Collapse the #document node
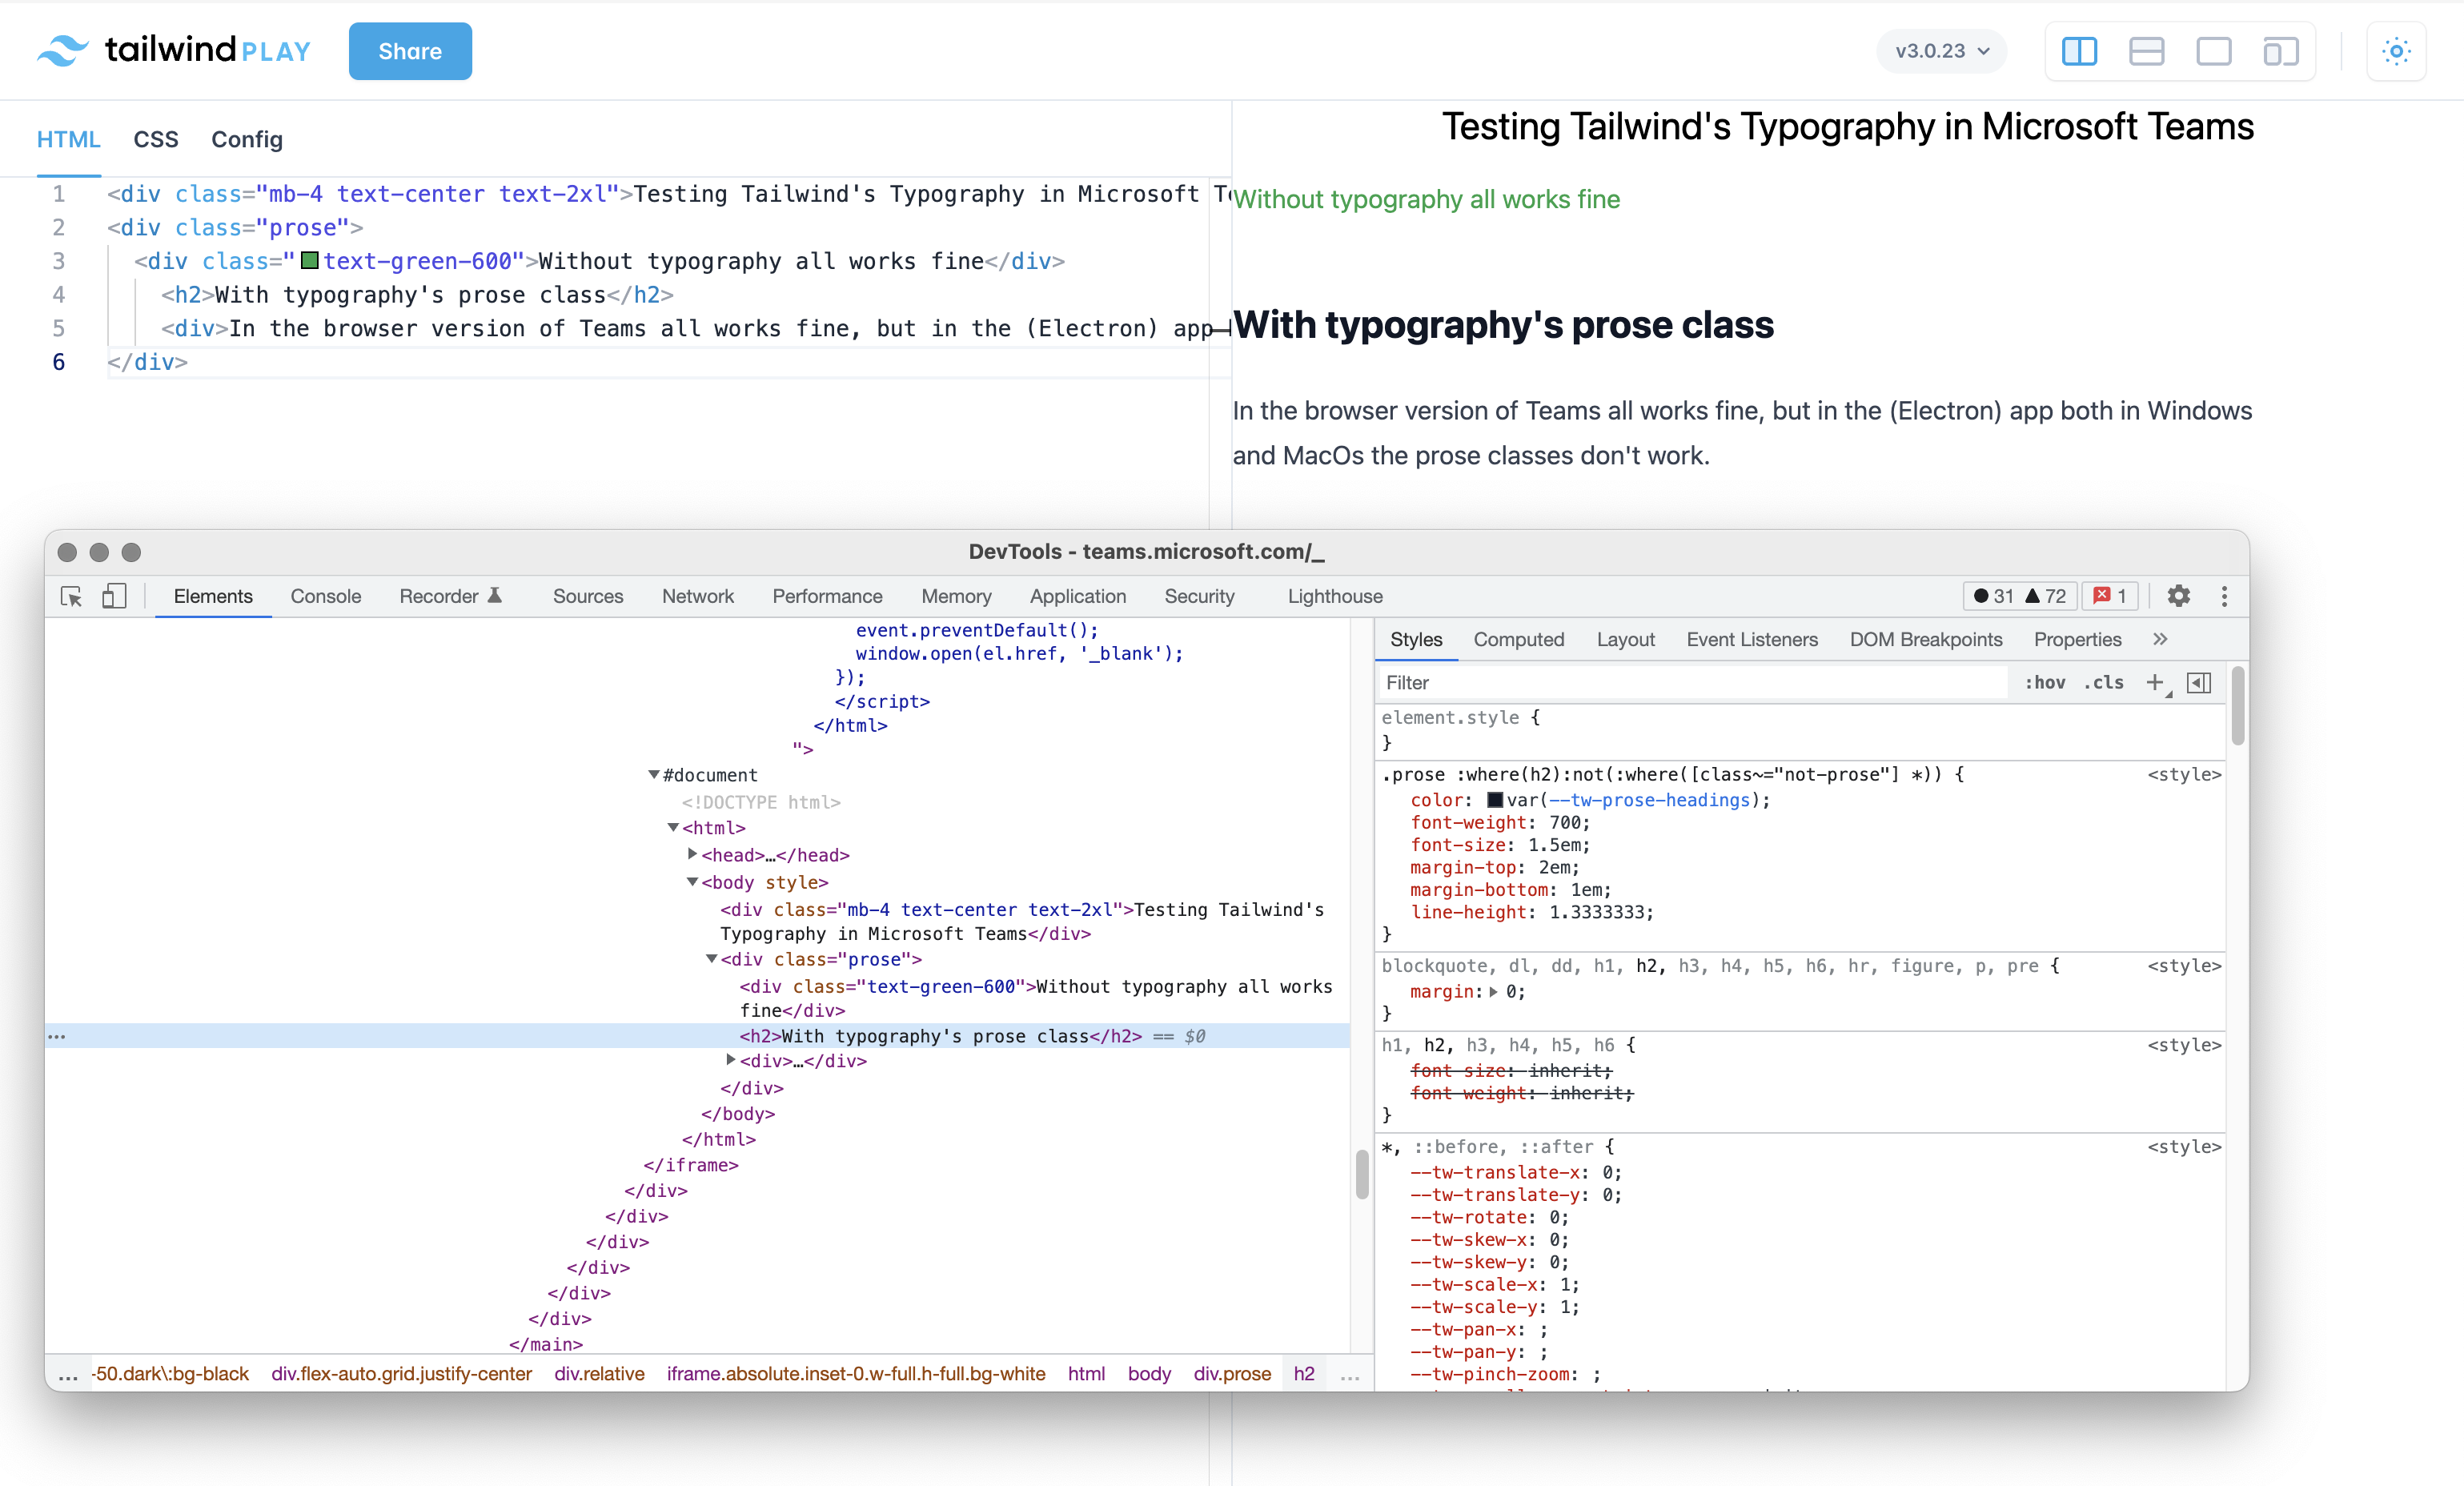The width and height of the screenshot is (2464, 1486). point(654,775)
